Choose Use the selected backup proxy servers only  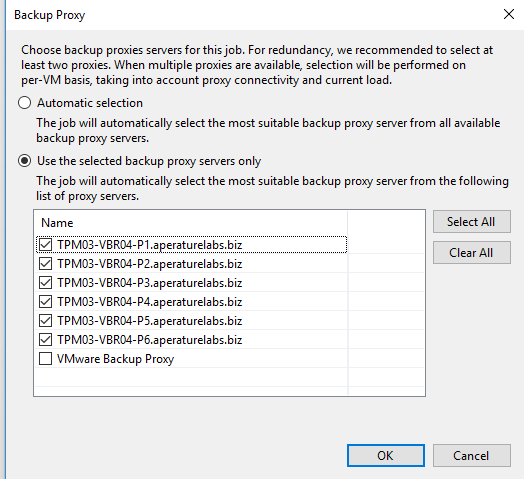click(x=24, y=161)
